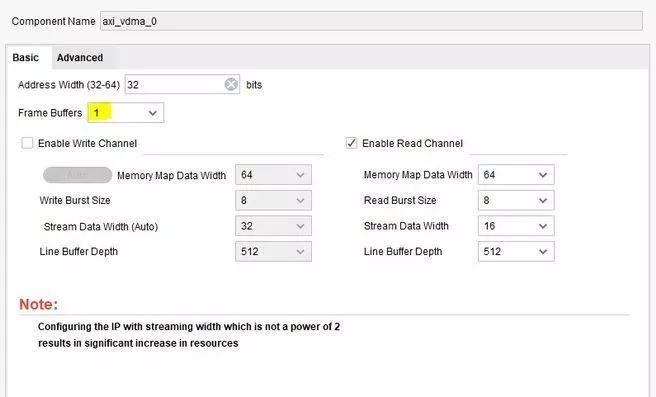Switch to the Advanced tab
Screen dimensions: 656x397
tap(80, 58)
